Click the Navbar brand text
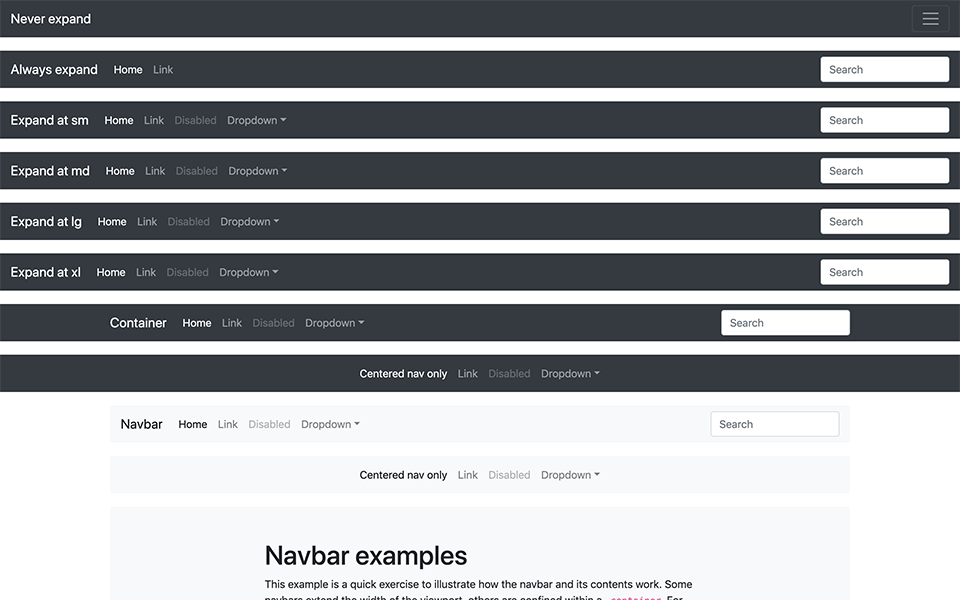 tap(141, 424)
